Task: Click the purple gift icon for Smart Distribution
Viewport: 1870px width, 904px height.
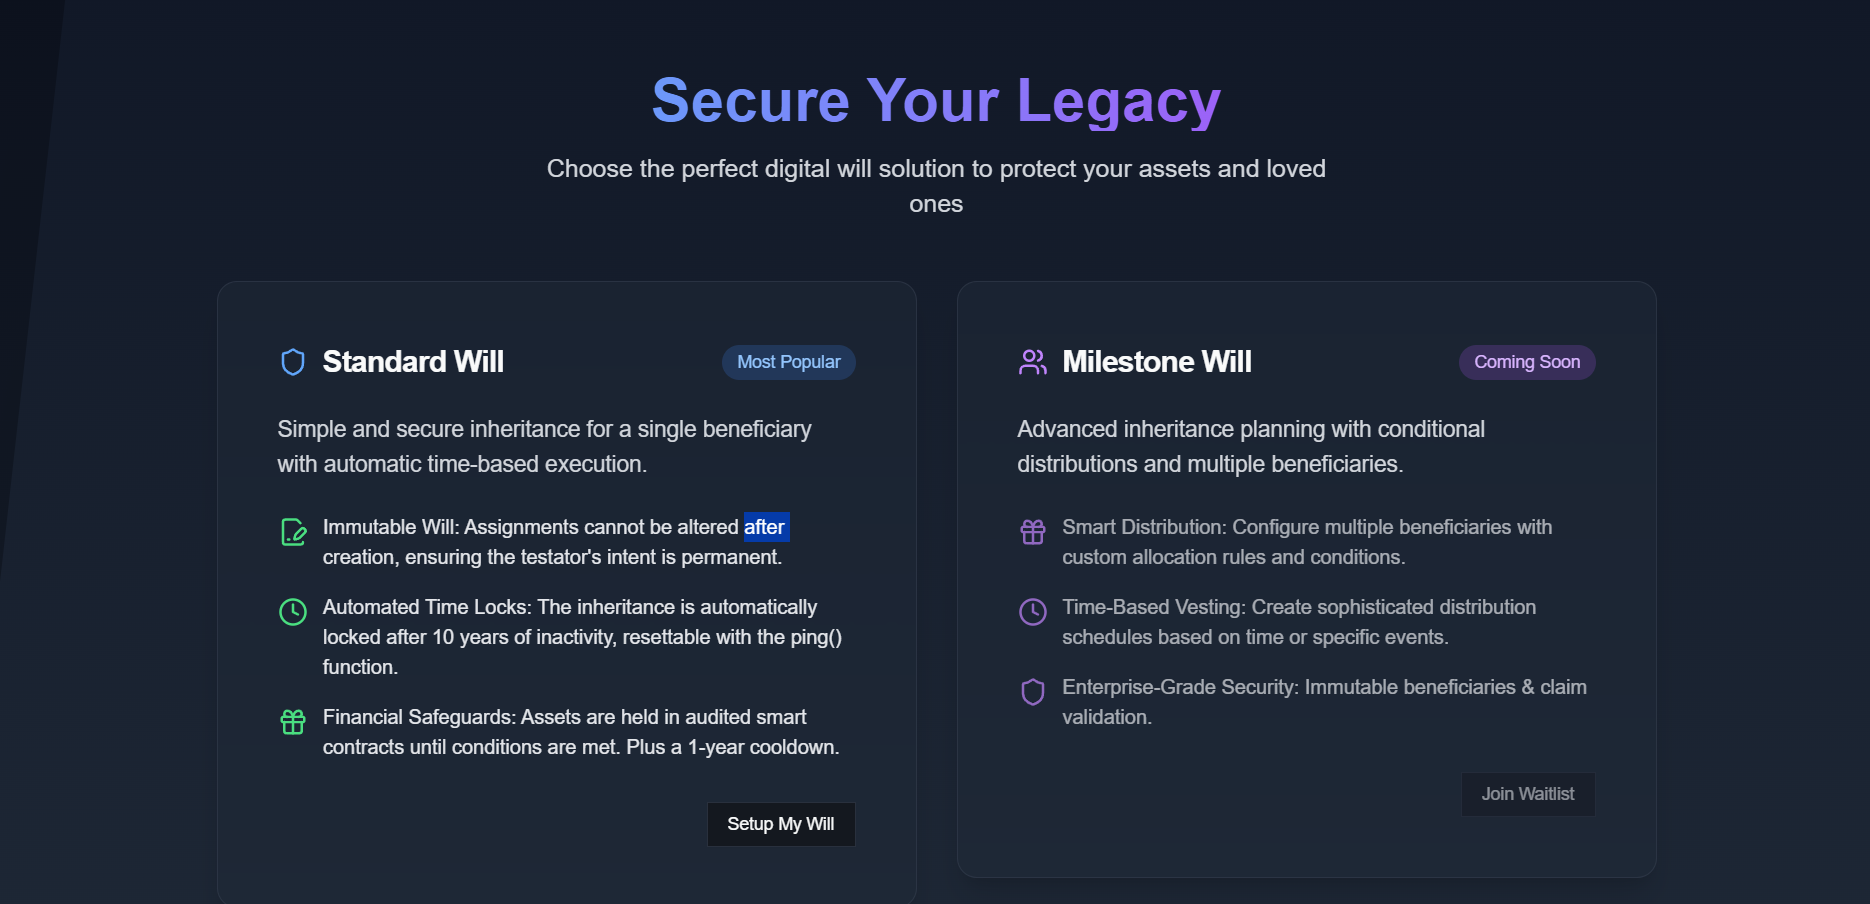Action: [x=1033, y=532]
